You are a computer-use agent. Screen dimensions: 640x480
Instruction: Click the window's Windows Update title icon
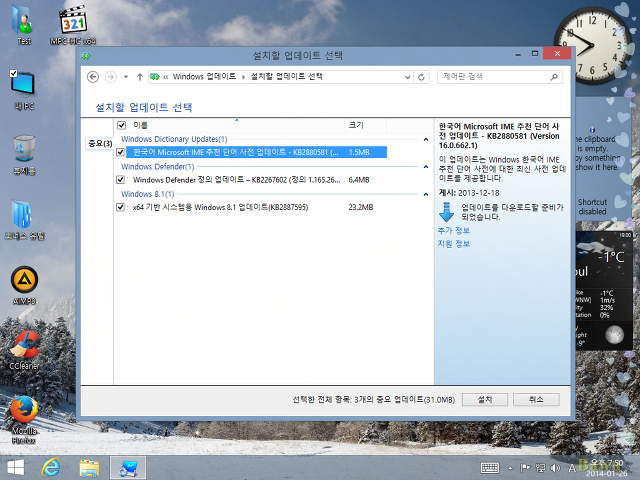(x=85, y=56)
